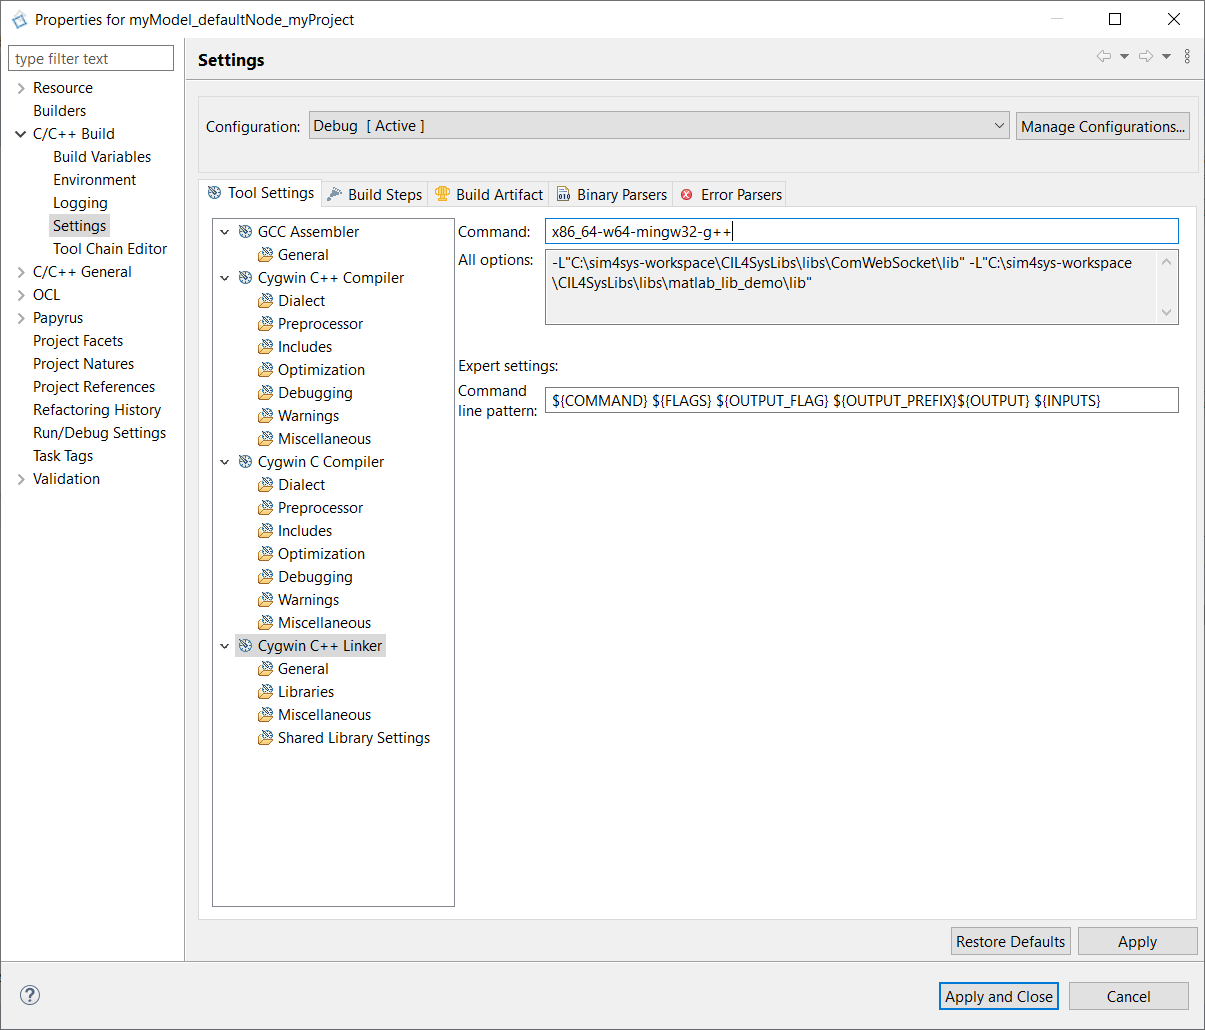Select the Tool Settings tab
Viewport: 1205px width, 1030px height.
[260, 193]
